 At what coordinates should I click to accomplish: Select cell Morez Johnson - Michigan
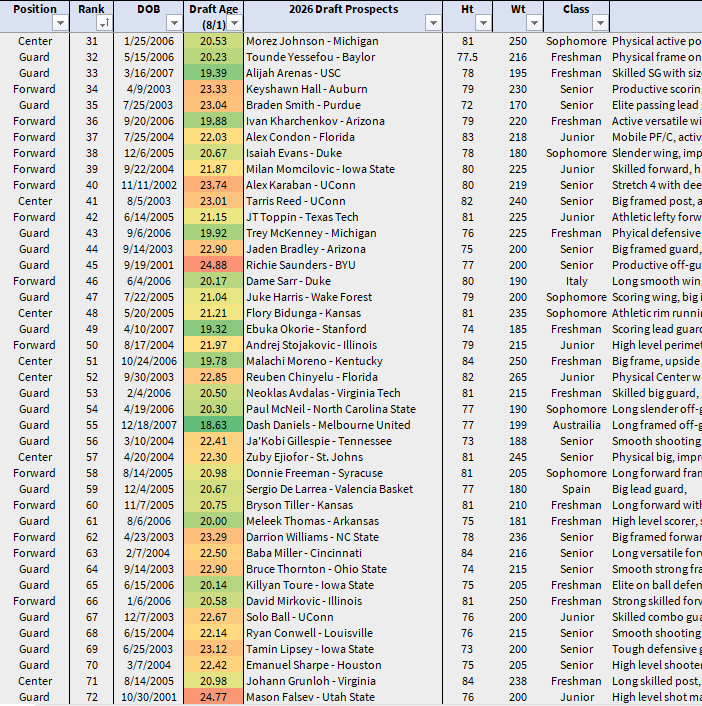click(343, 41)
